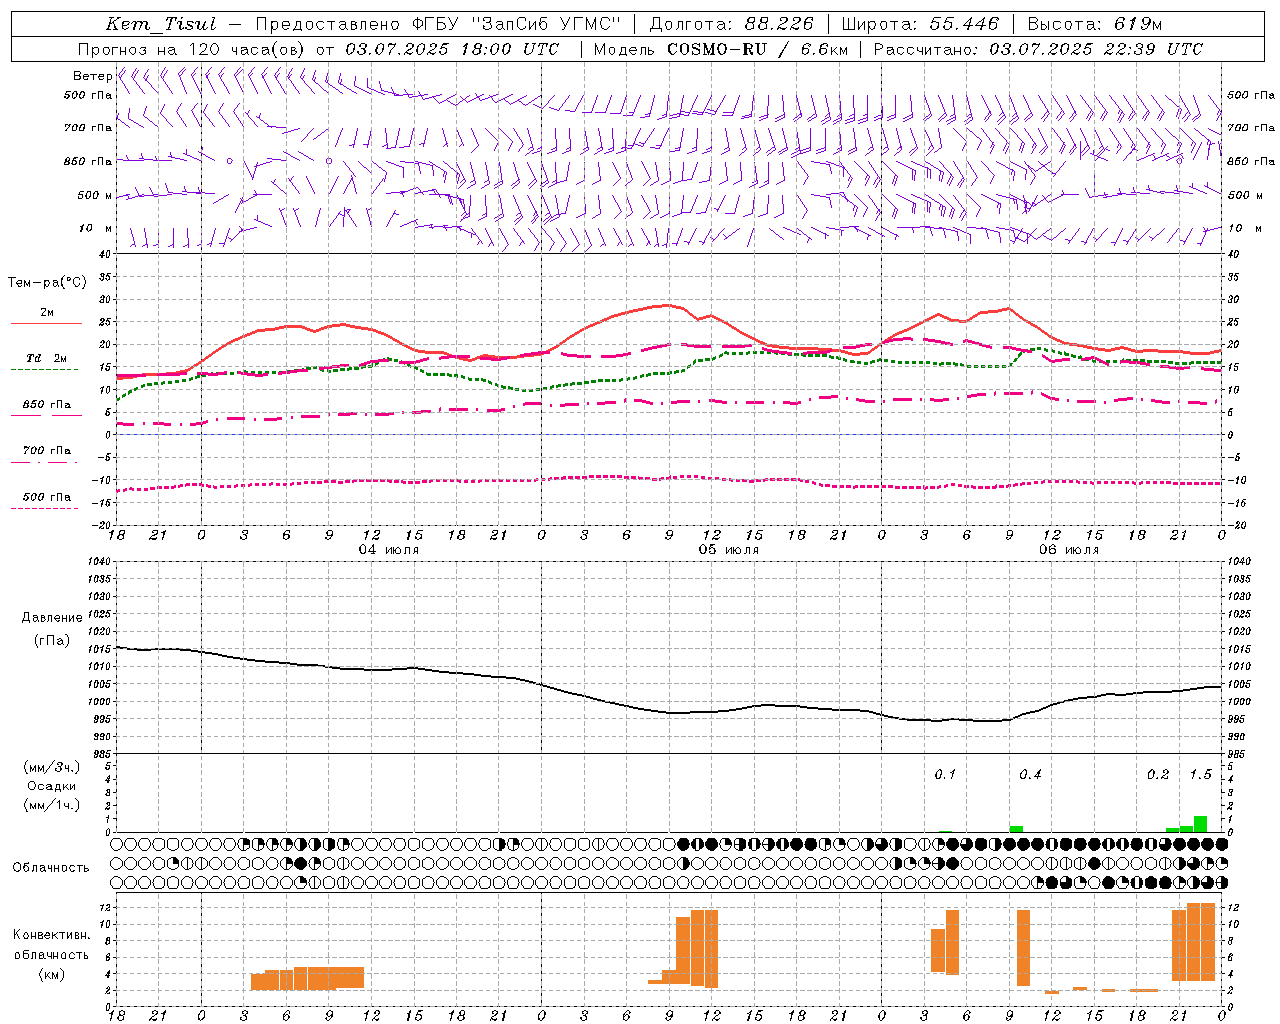Click the Облачность cloud cover label
This screenshot has width=1280, height=1024.
tap(51, 868)
